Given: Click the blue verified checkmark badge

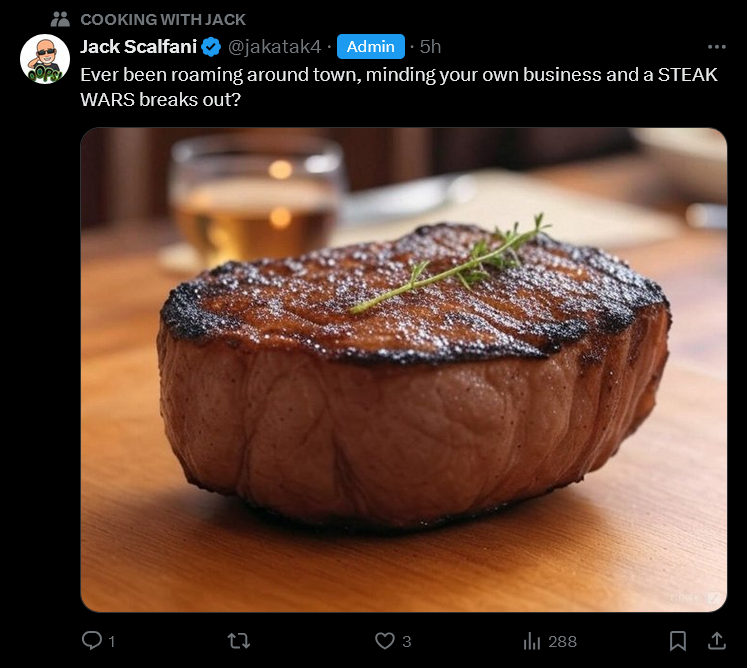Looking at the screenshot, I should (x=211, y=47).
